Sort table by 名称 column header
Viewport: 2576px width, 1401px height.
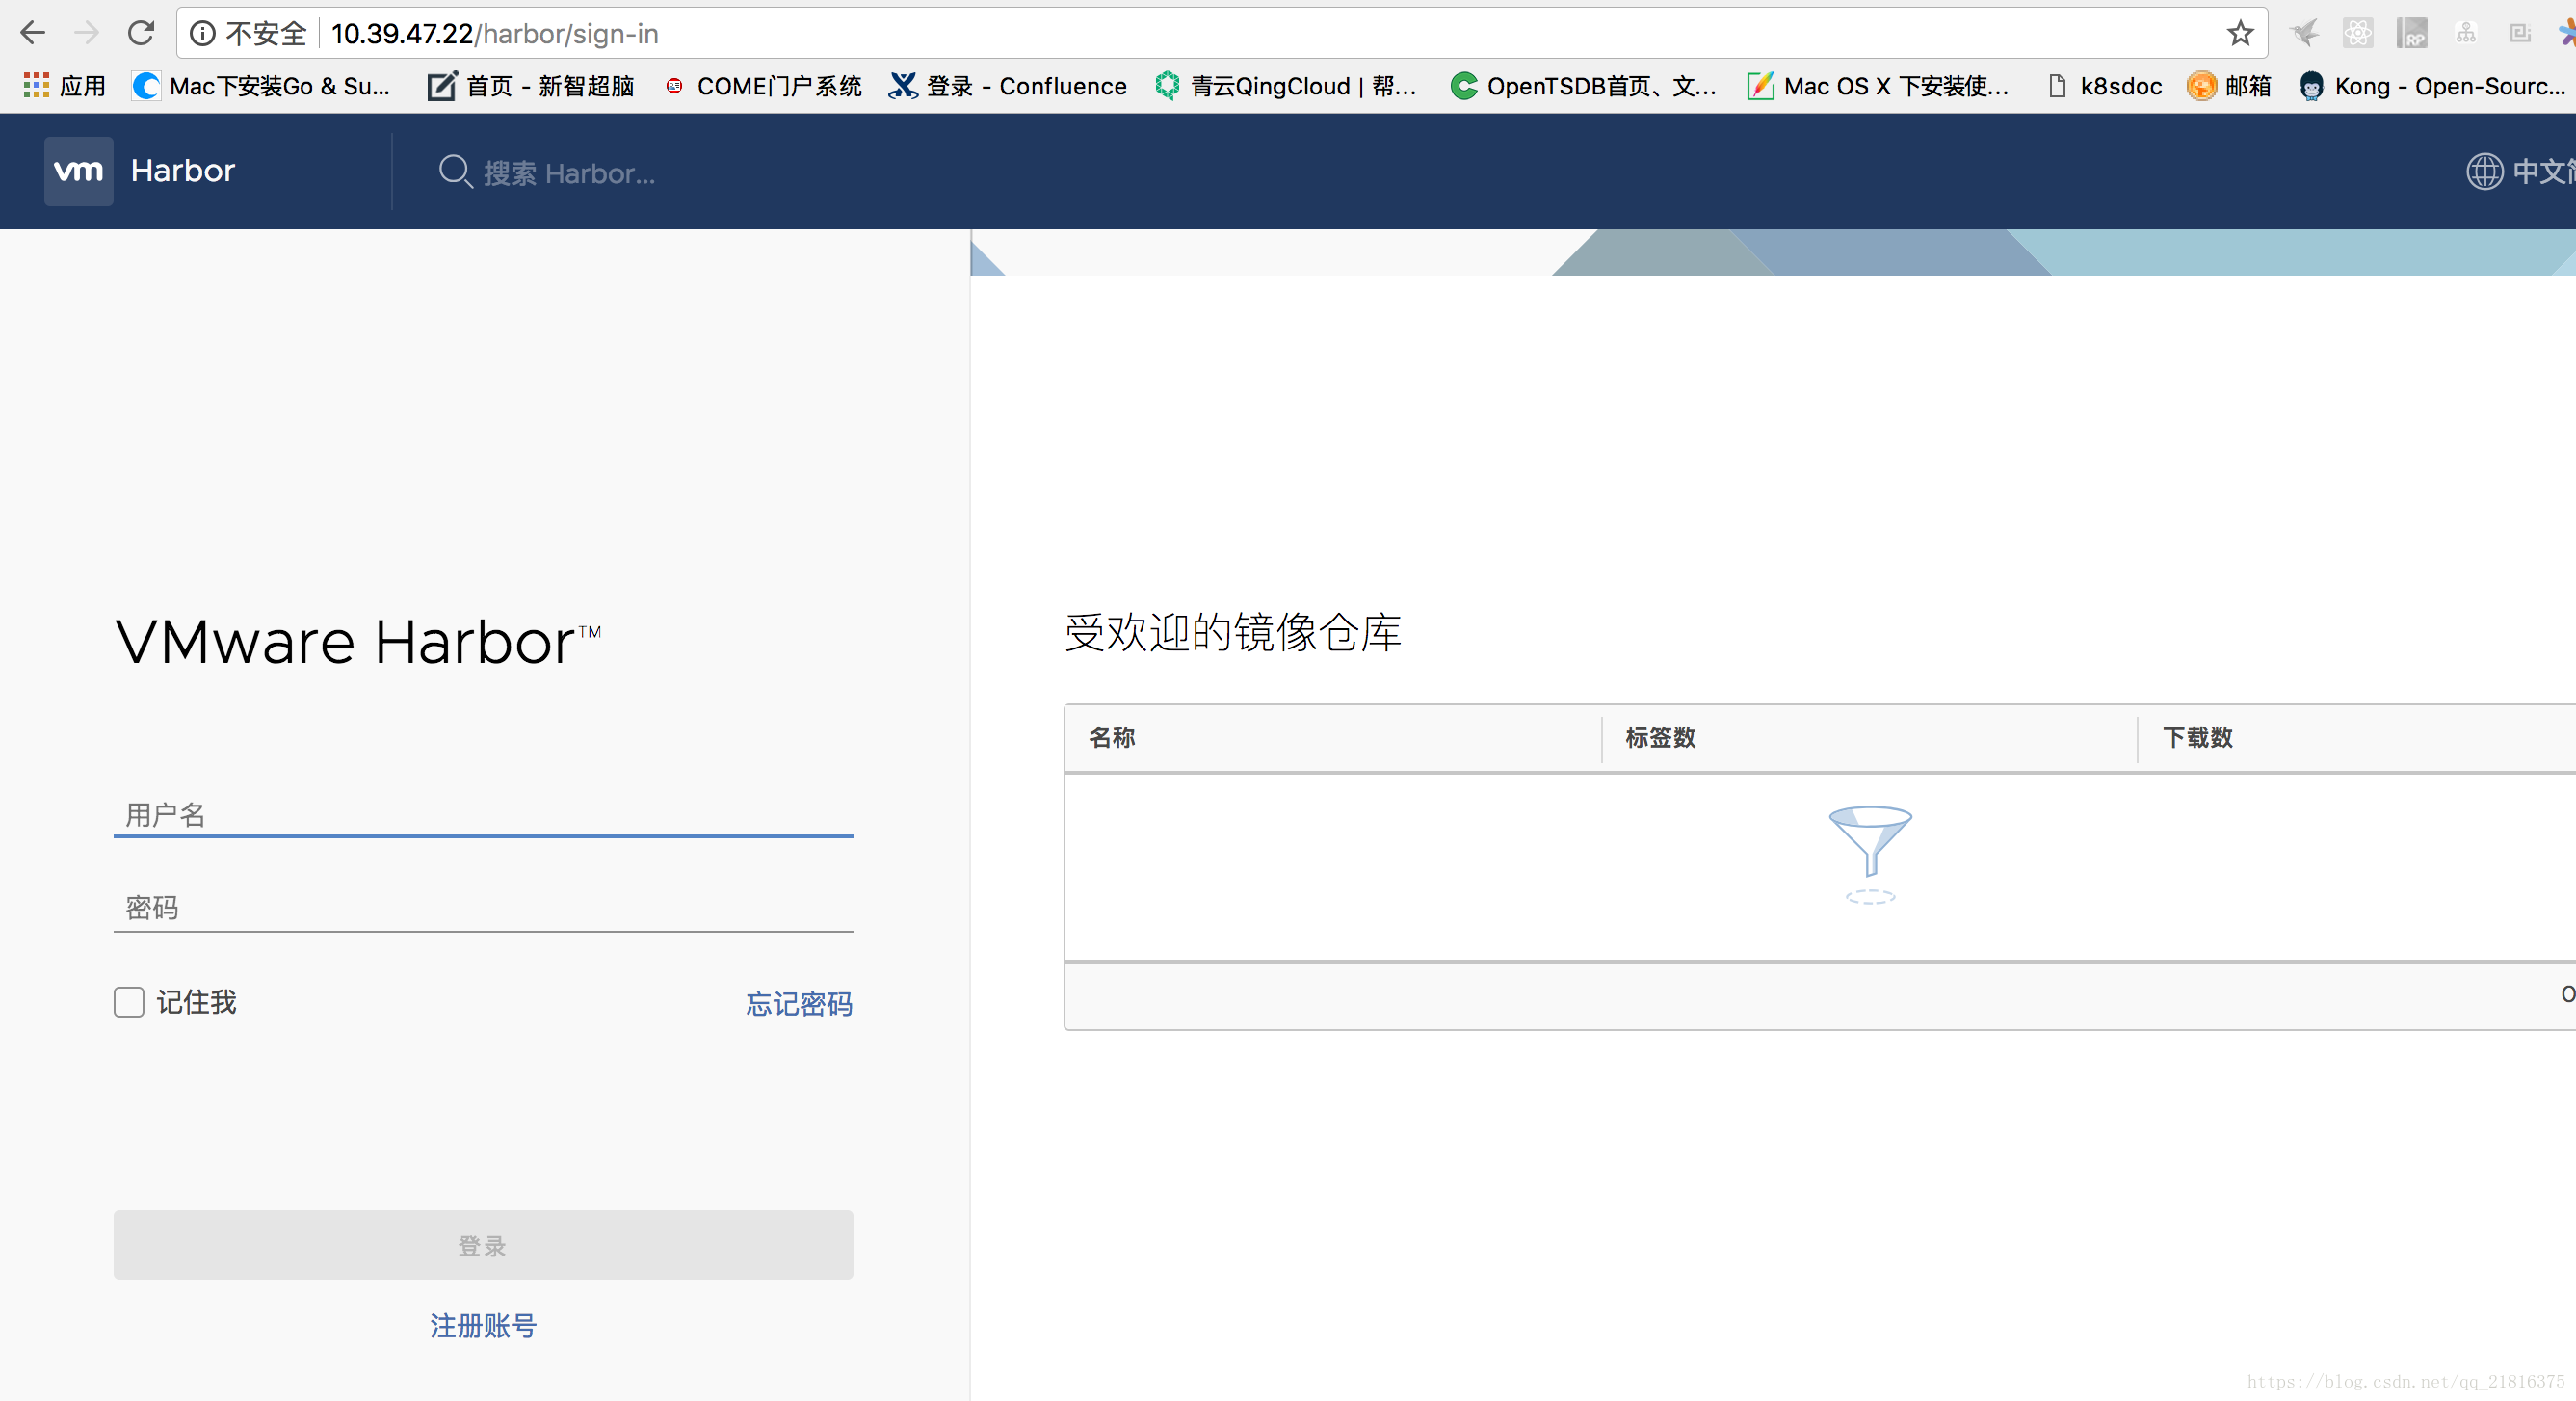pyautogui.click(x=1112, y=738)
